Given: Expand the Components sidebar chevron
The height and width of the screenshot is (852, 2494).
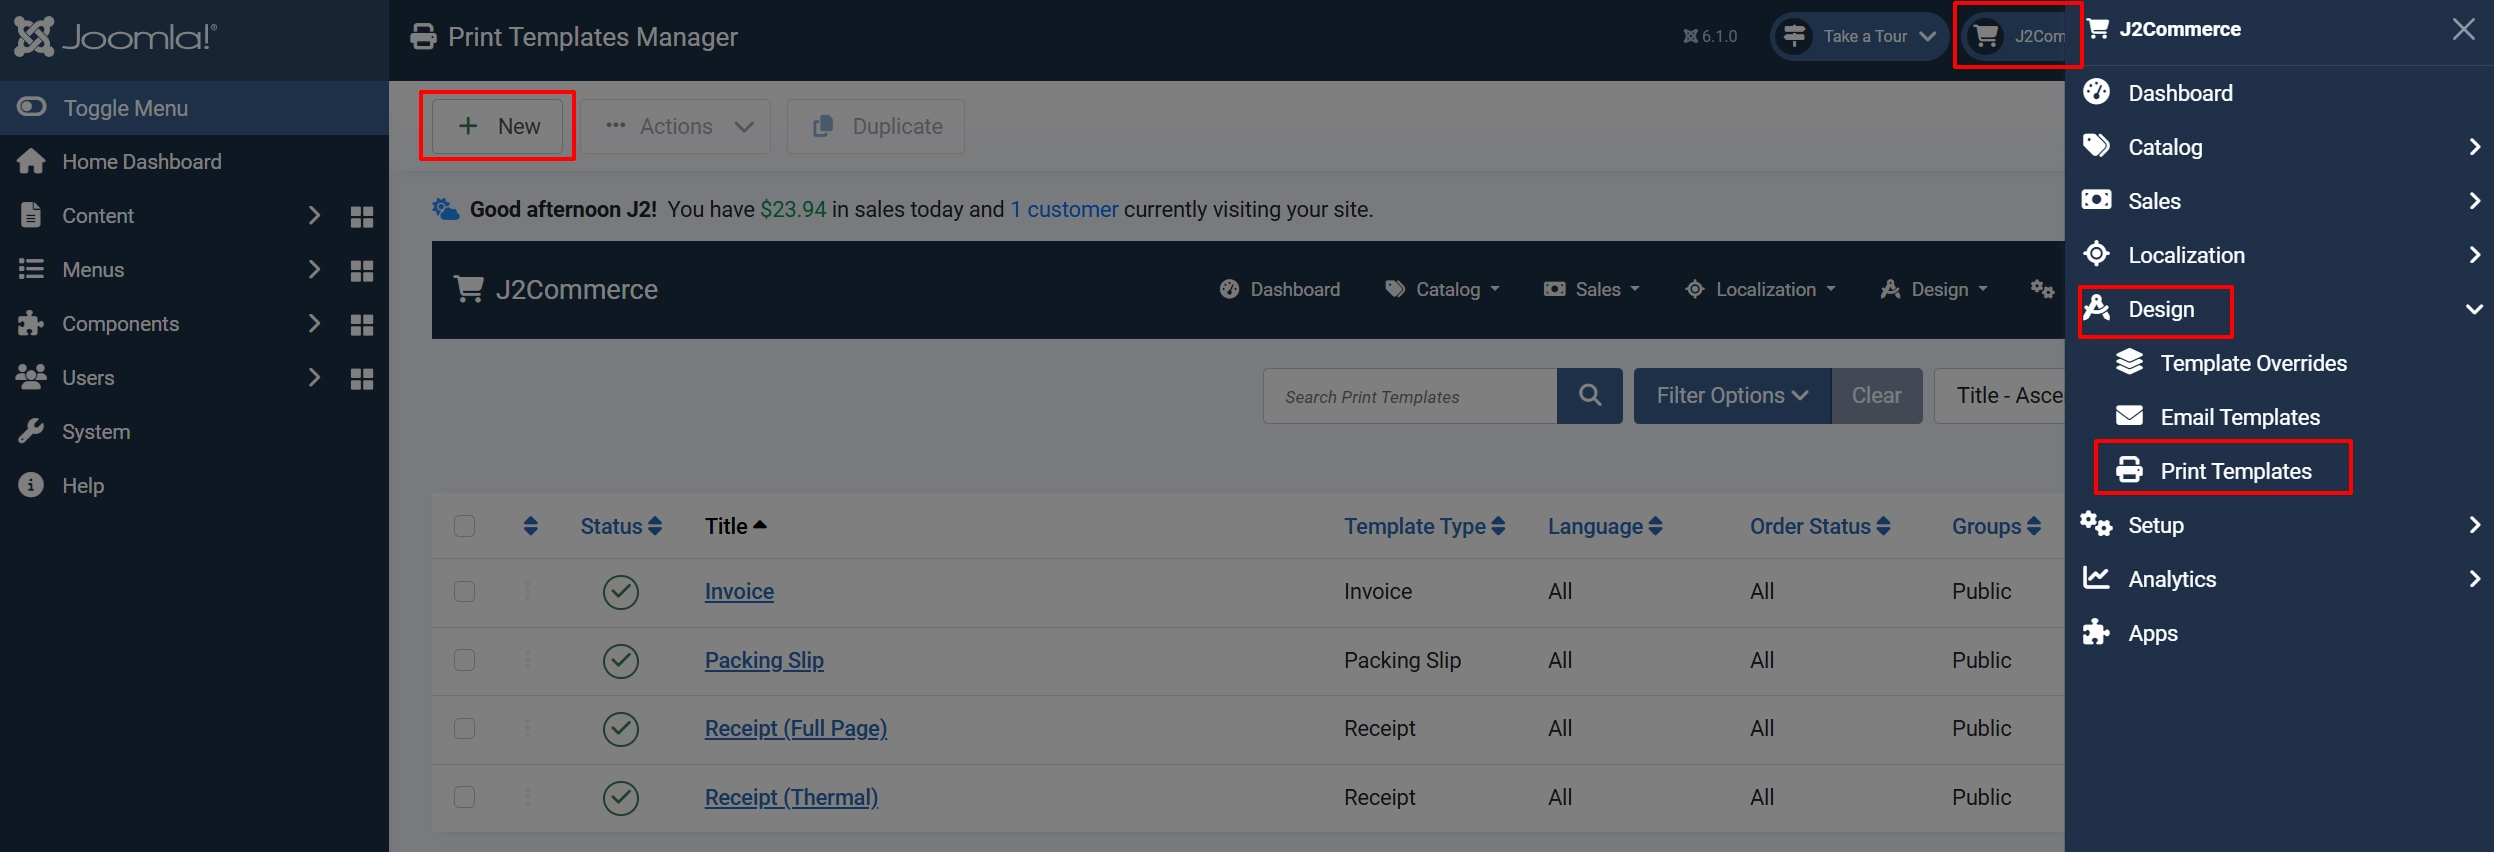Looking at the screenshot, I should click(314, 324).
